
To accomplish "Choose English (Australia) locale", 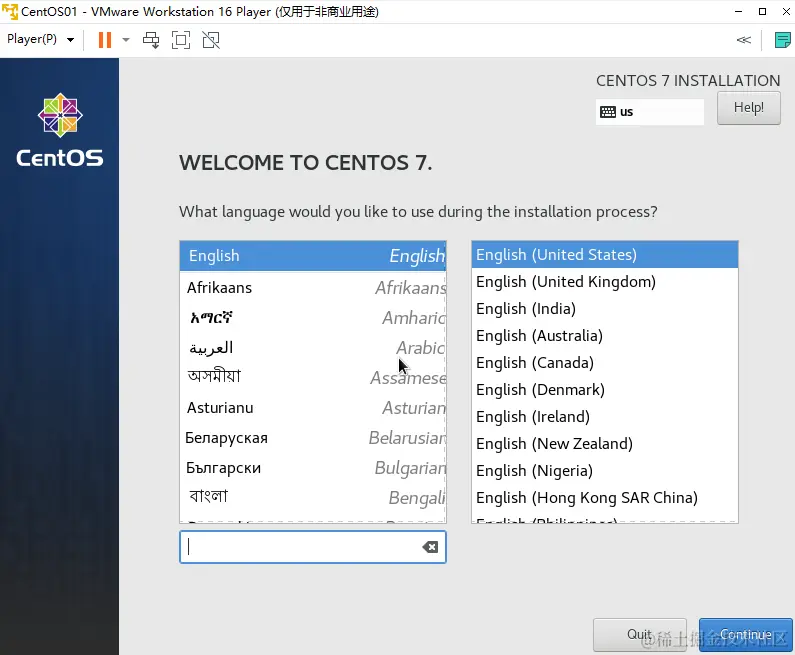I will [x=604, y=336].
